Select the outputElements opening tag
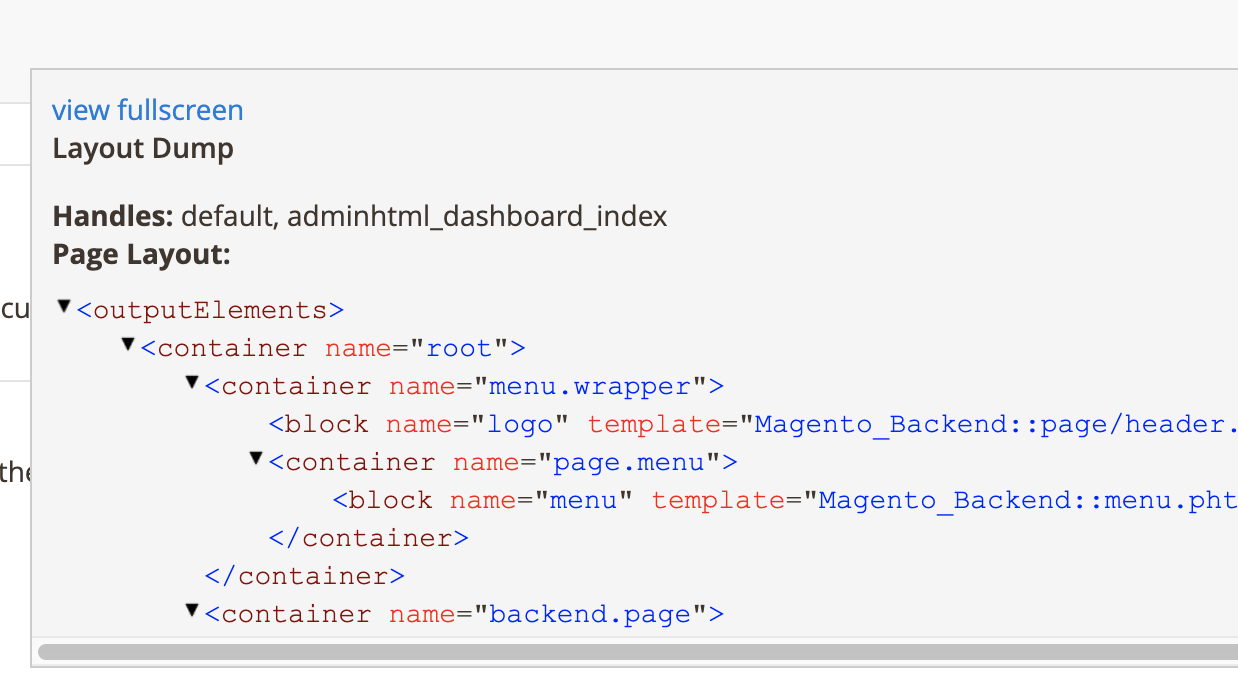This screenshot has width=1238, height=688. pyautogui.click(x=210, y=311)
